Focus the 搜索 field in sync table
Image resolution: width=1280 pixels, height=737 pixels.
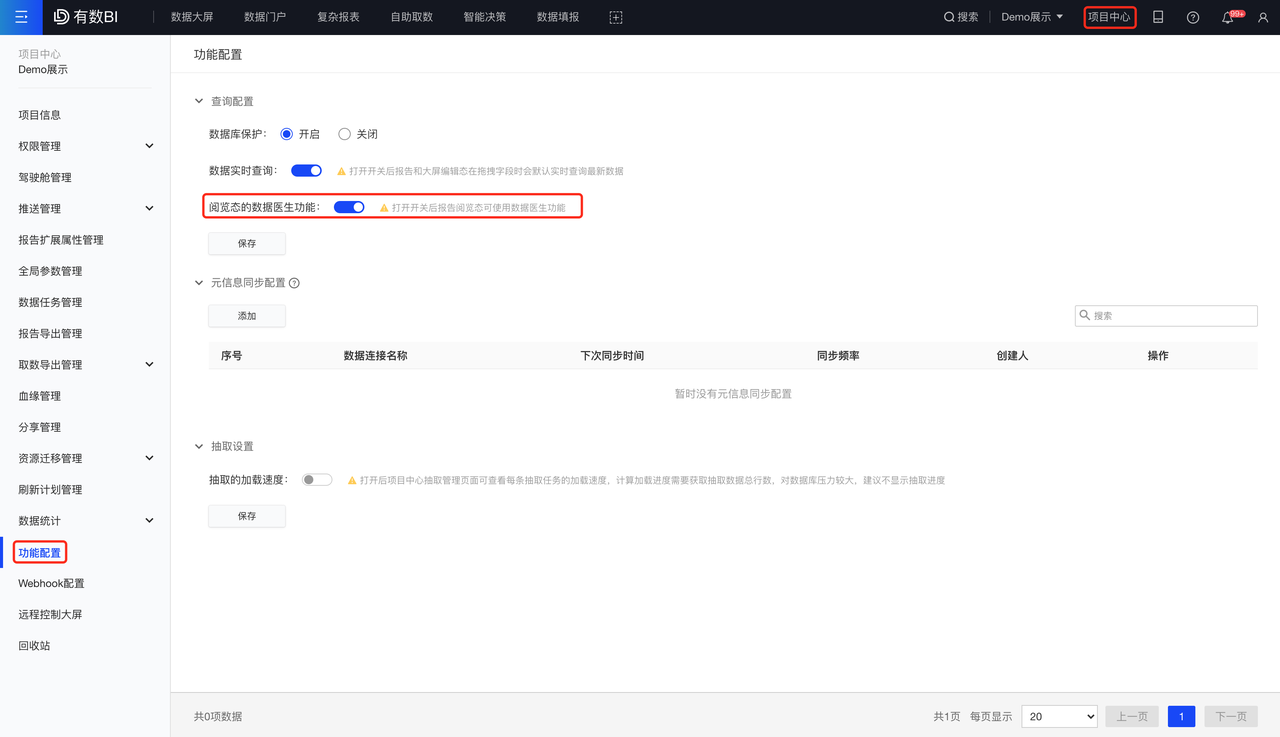1166,315
